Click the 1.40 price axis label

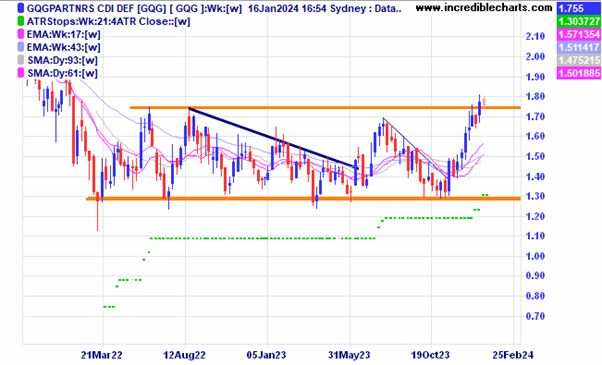[x=535, y=177]
